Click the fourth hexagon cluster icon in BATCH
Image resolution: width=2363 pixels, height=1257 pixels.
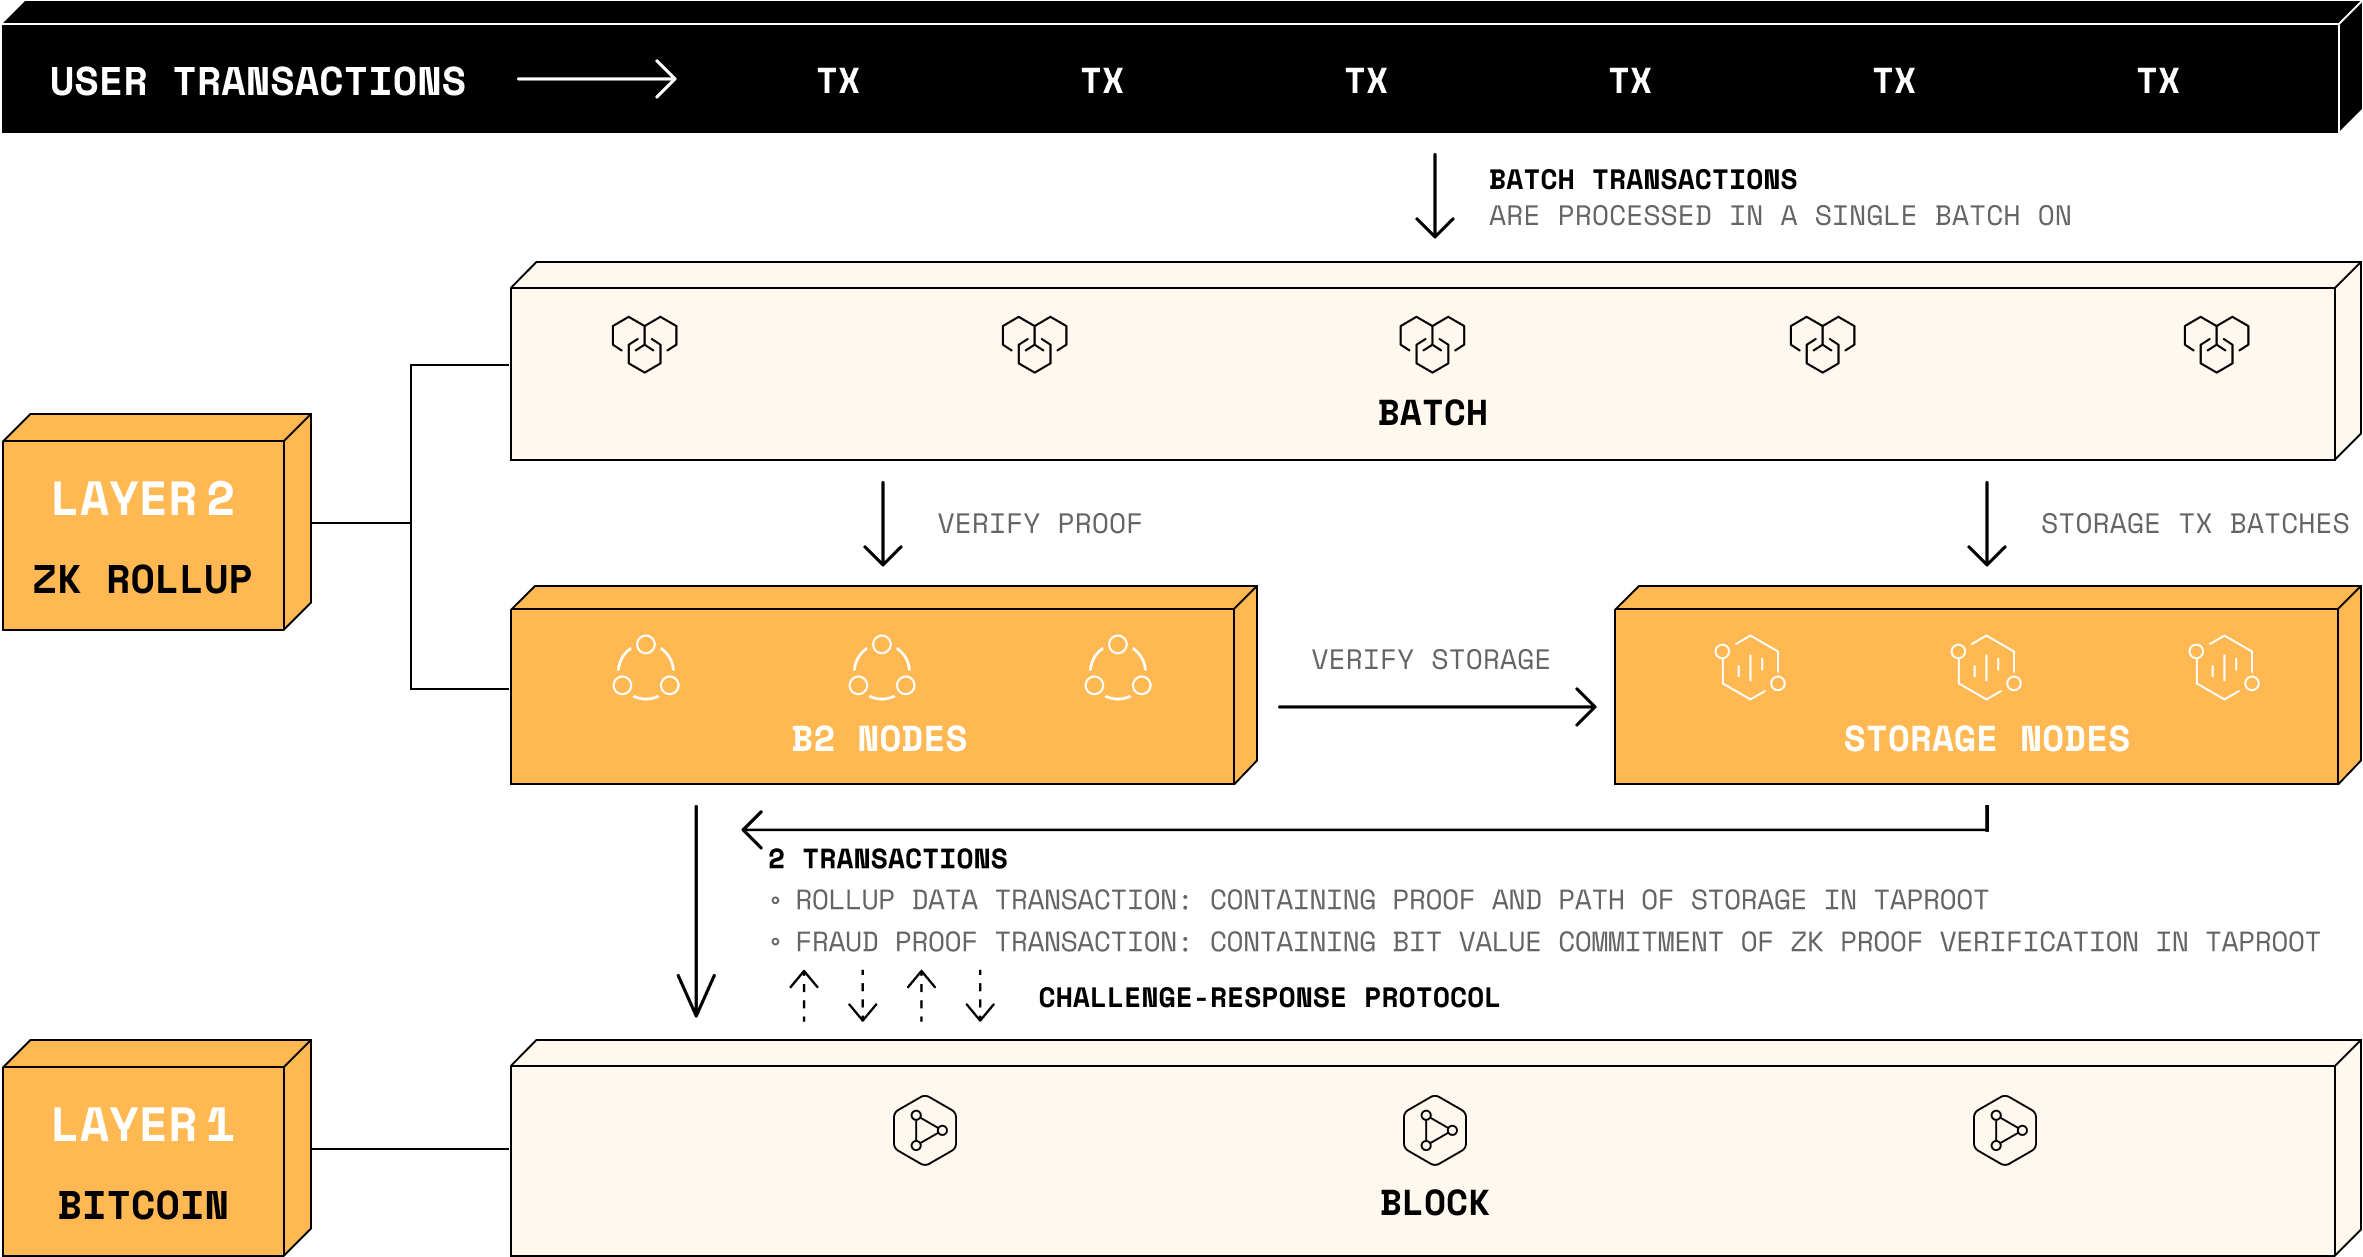coord(1822,344)
